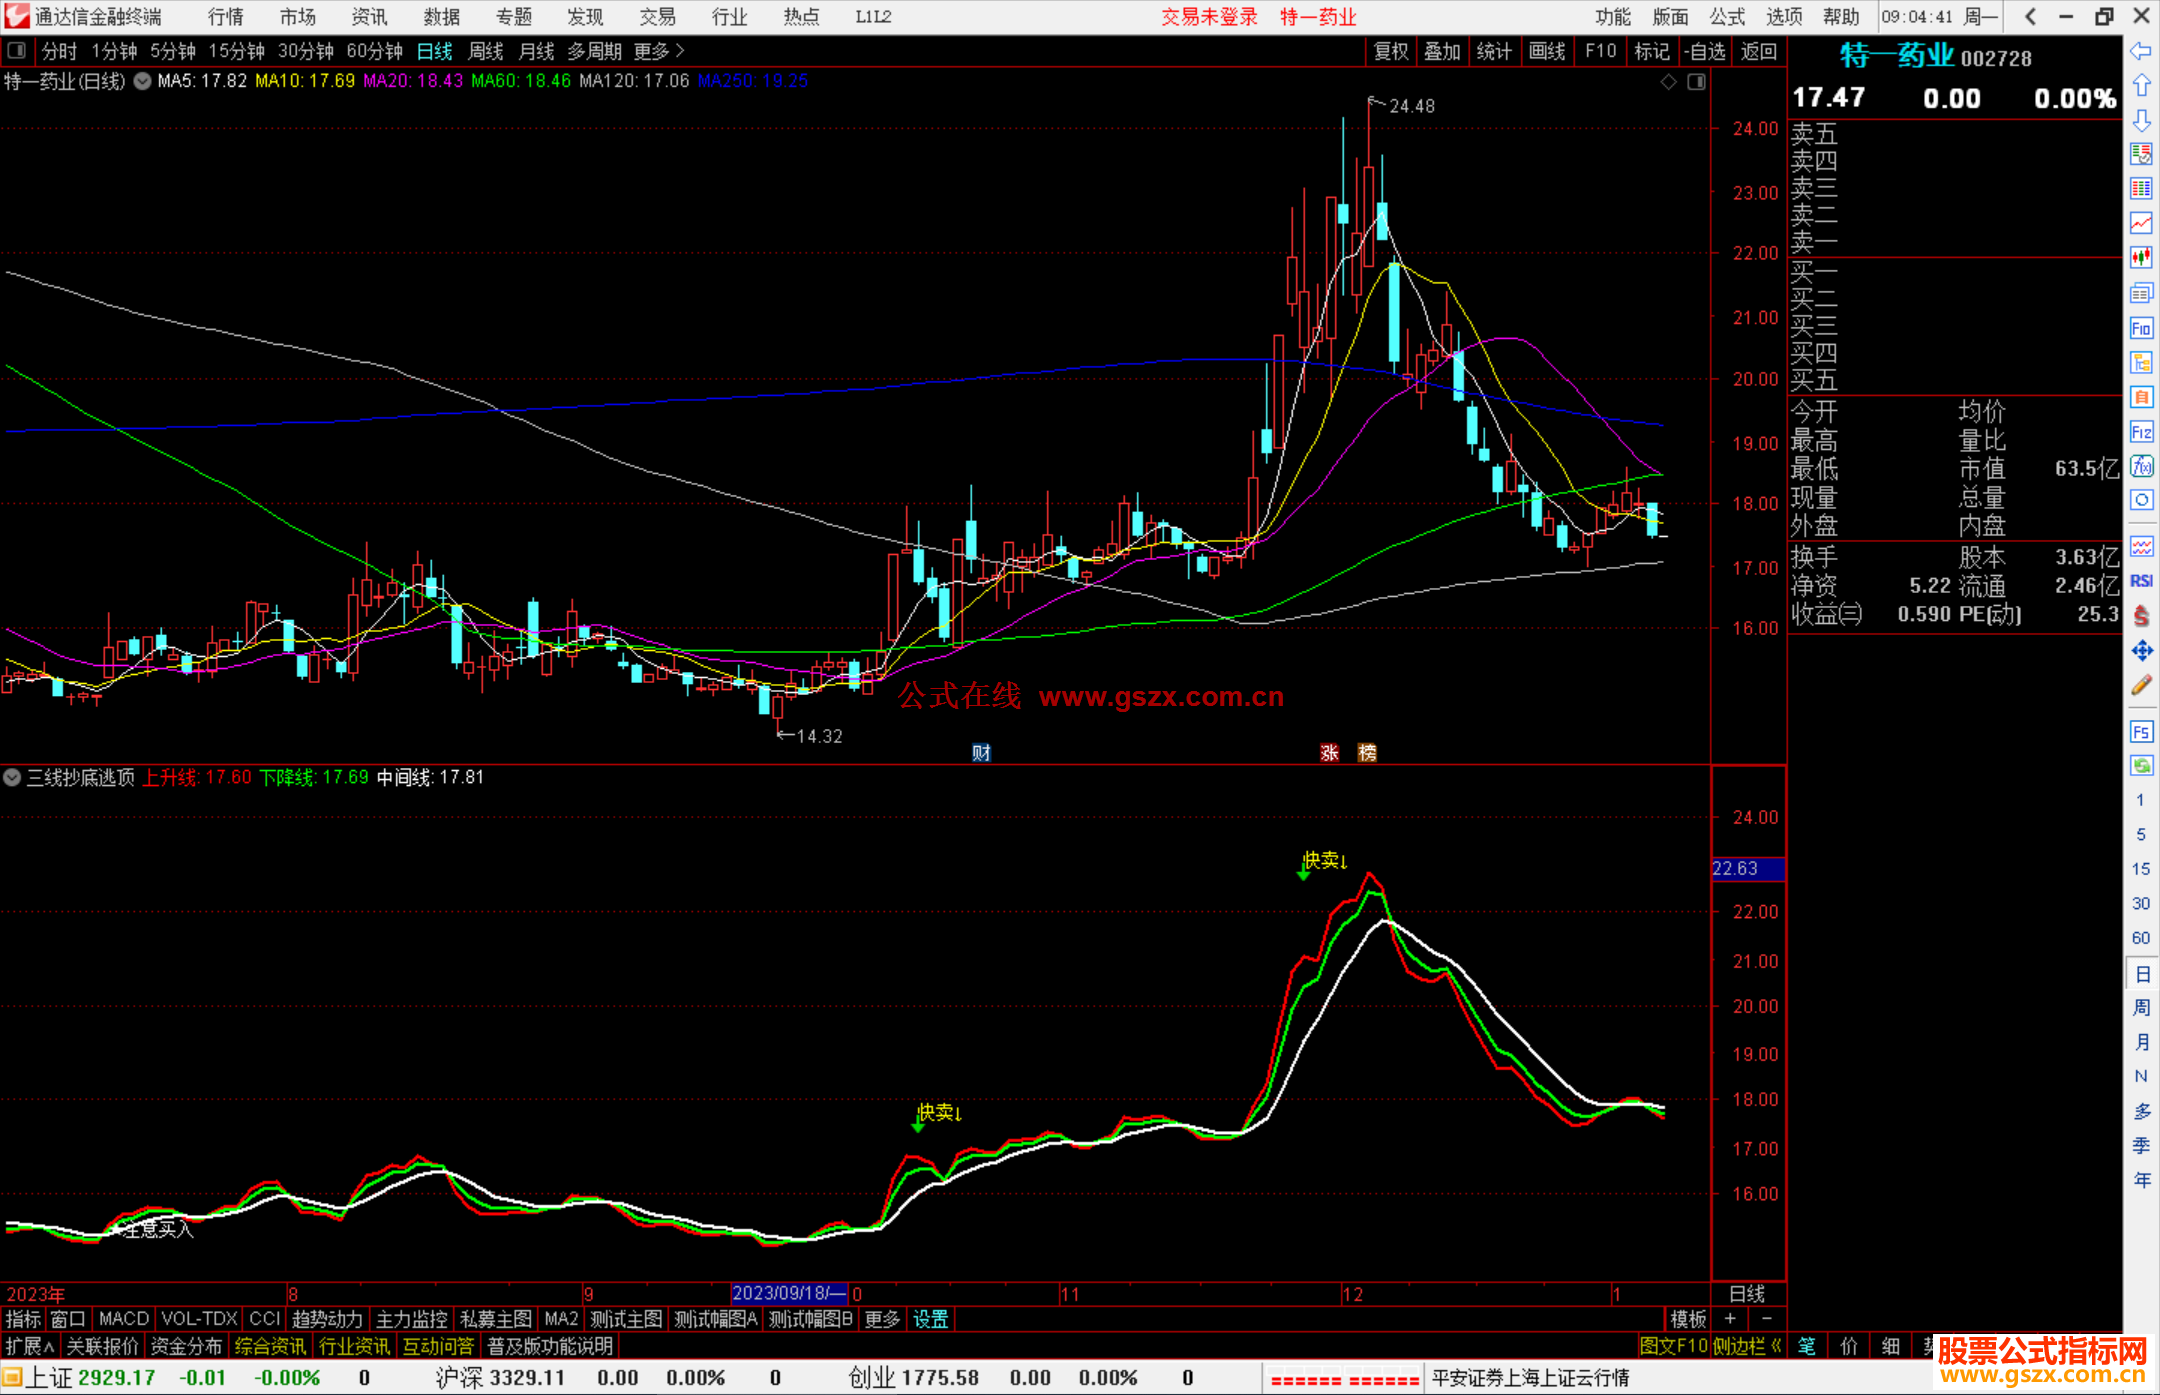Select the MACD indicator tab
The width and height of the screenshot is (2160, 1395).
click(123, 1319)
